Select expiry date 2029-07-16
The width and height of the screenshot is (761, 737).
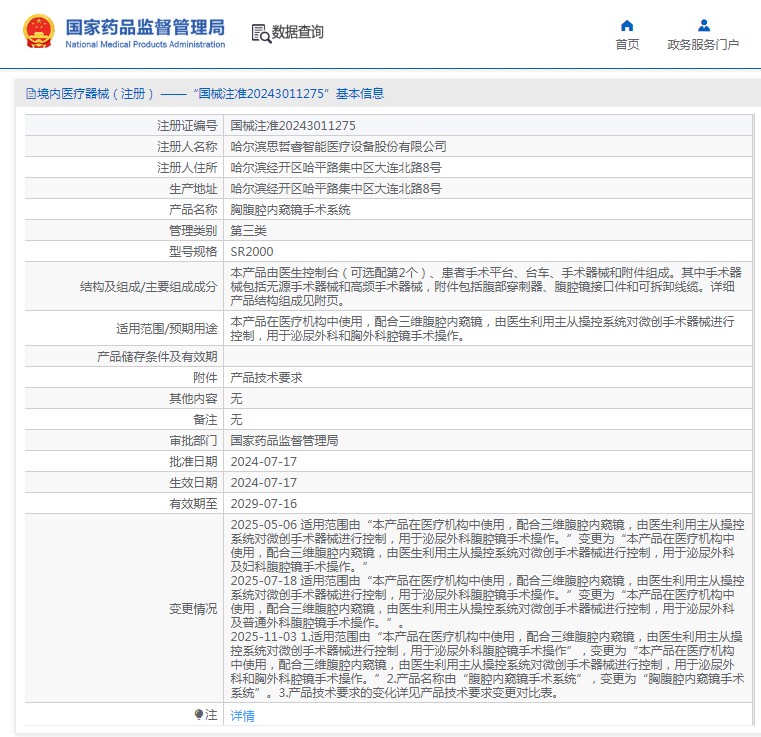point(264,504)
